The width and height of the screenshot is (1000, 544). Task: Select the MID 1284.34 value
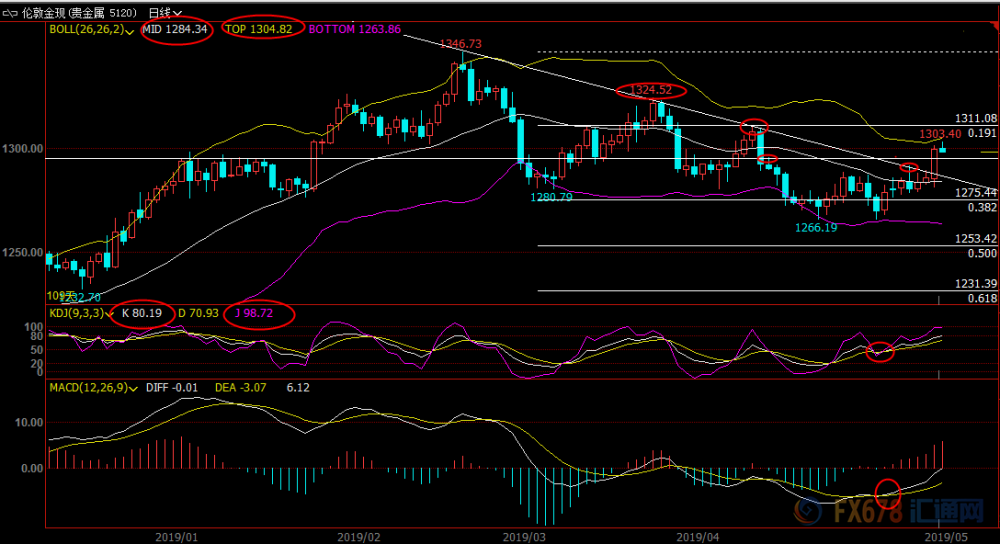(x=175, y=29)
